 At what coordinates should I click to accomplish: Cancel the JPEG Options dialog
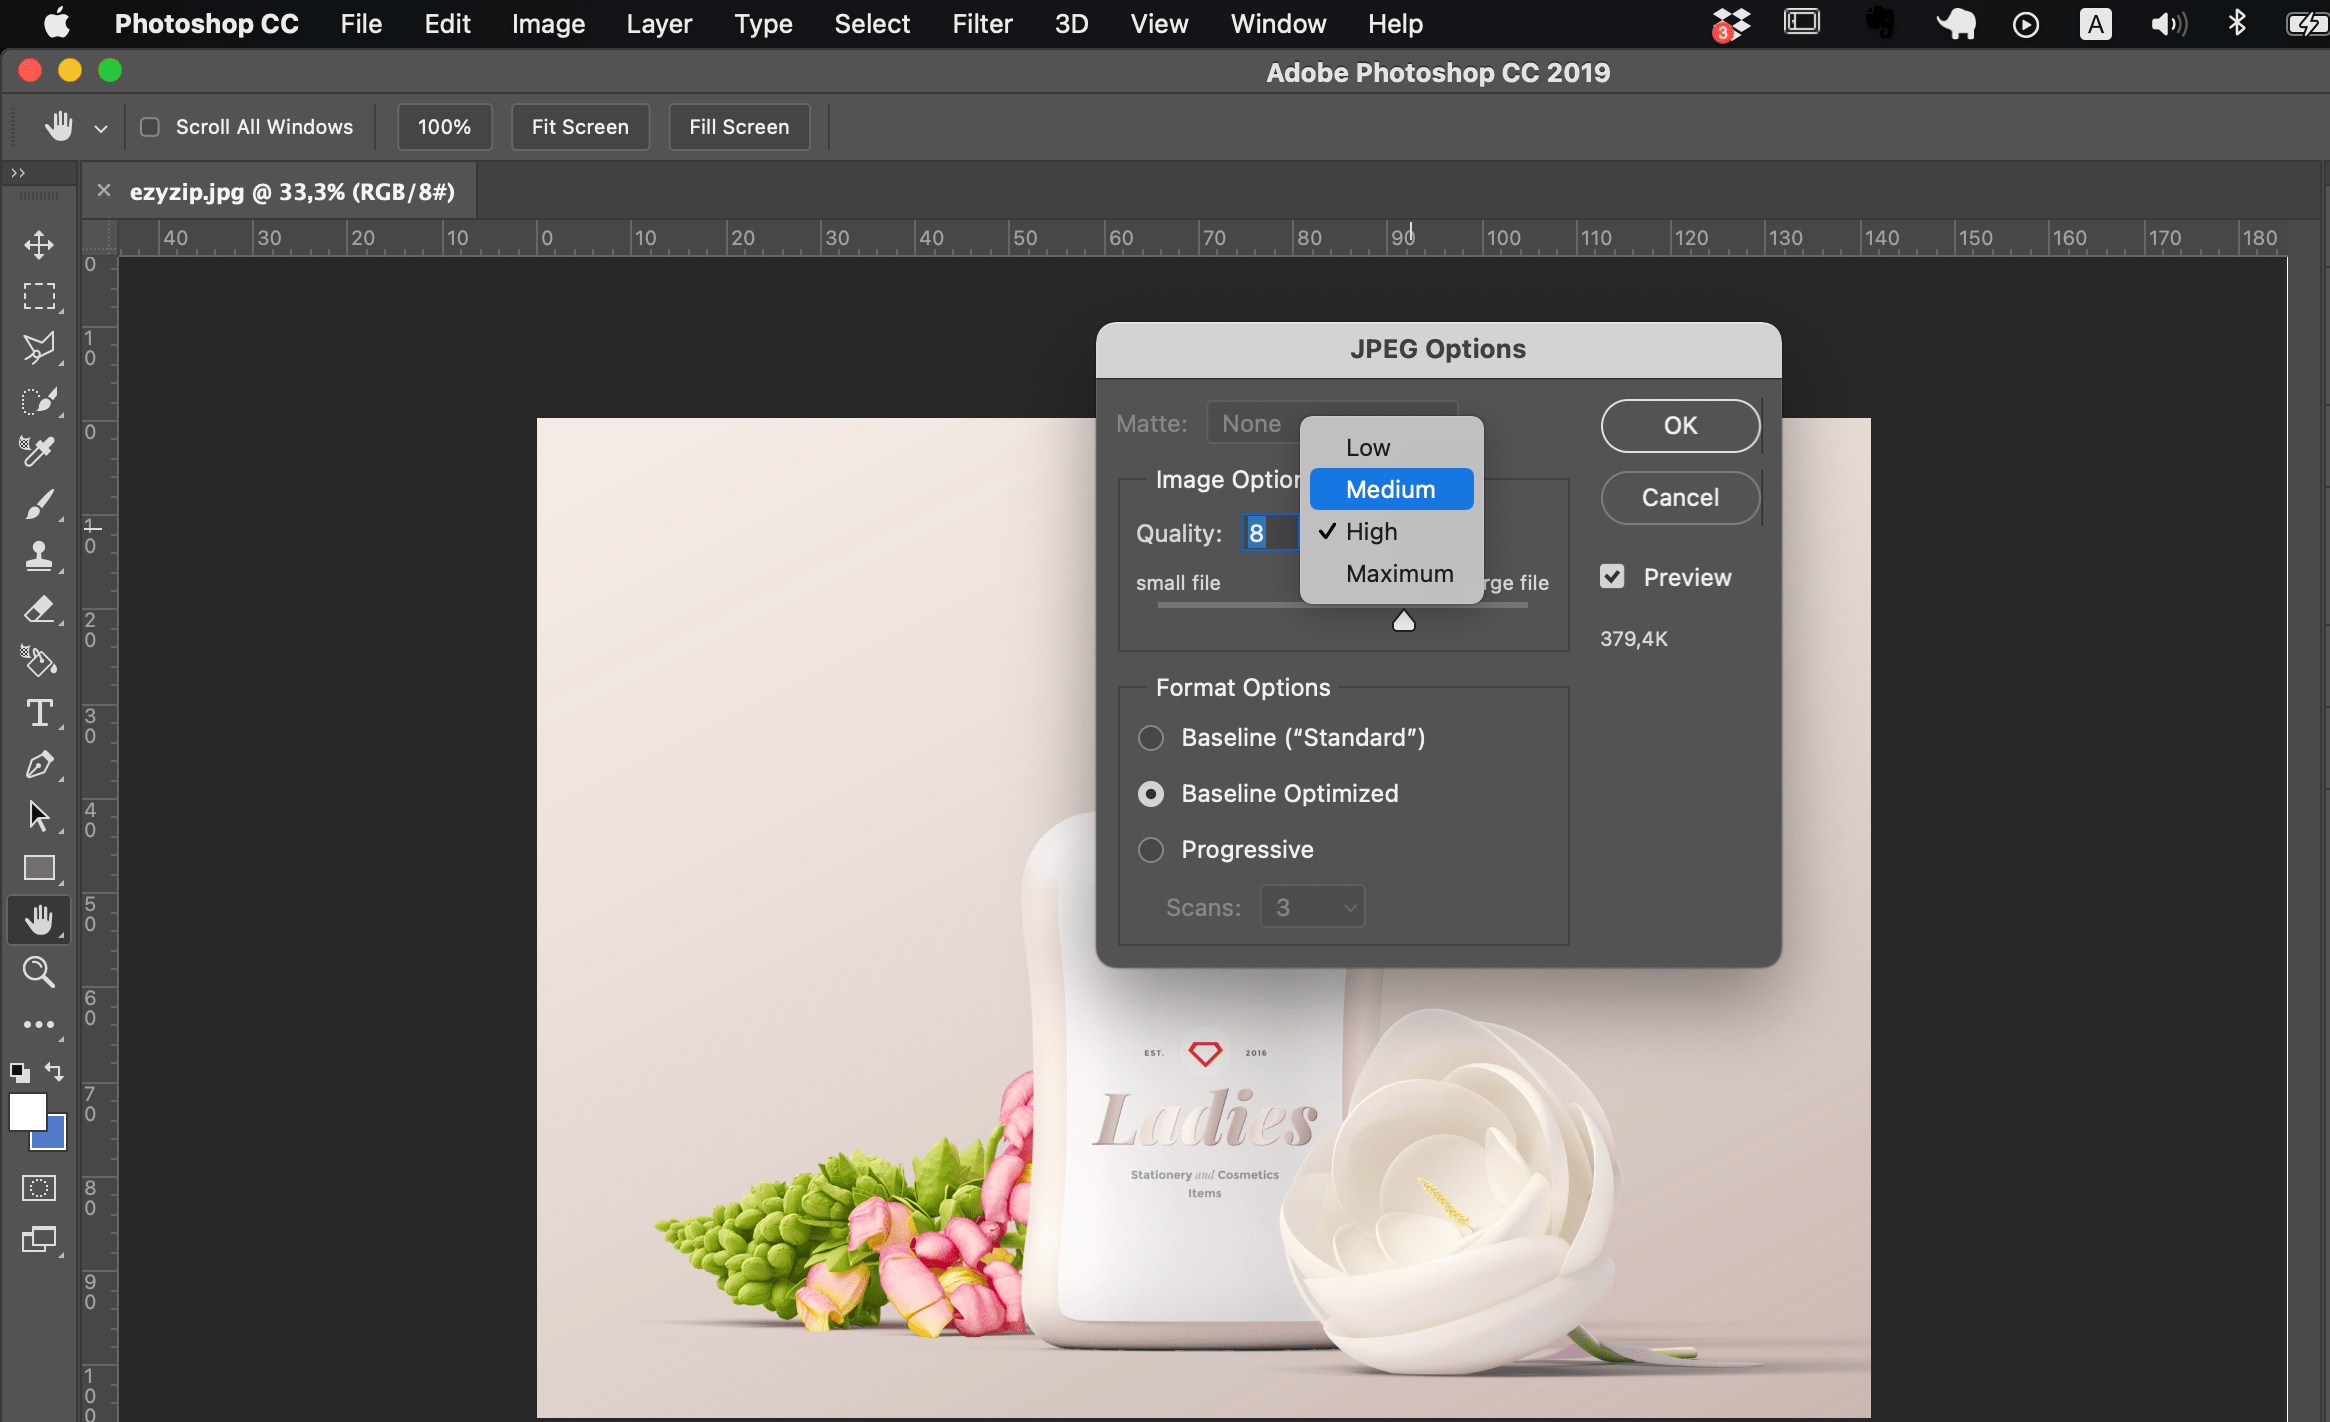1680,497
